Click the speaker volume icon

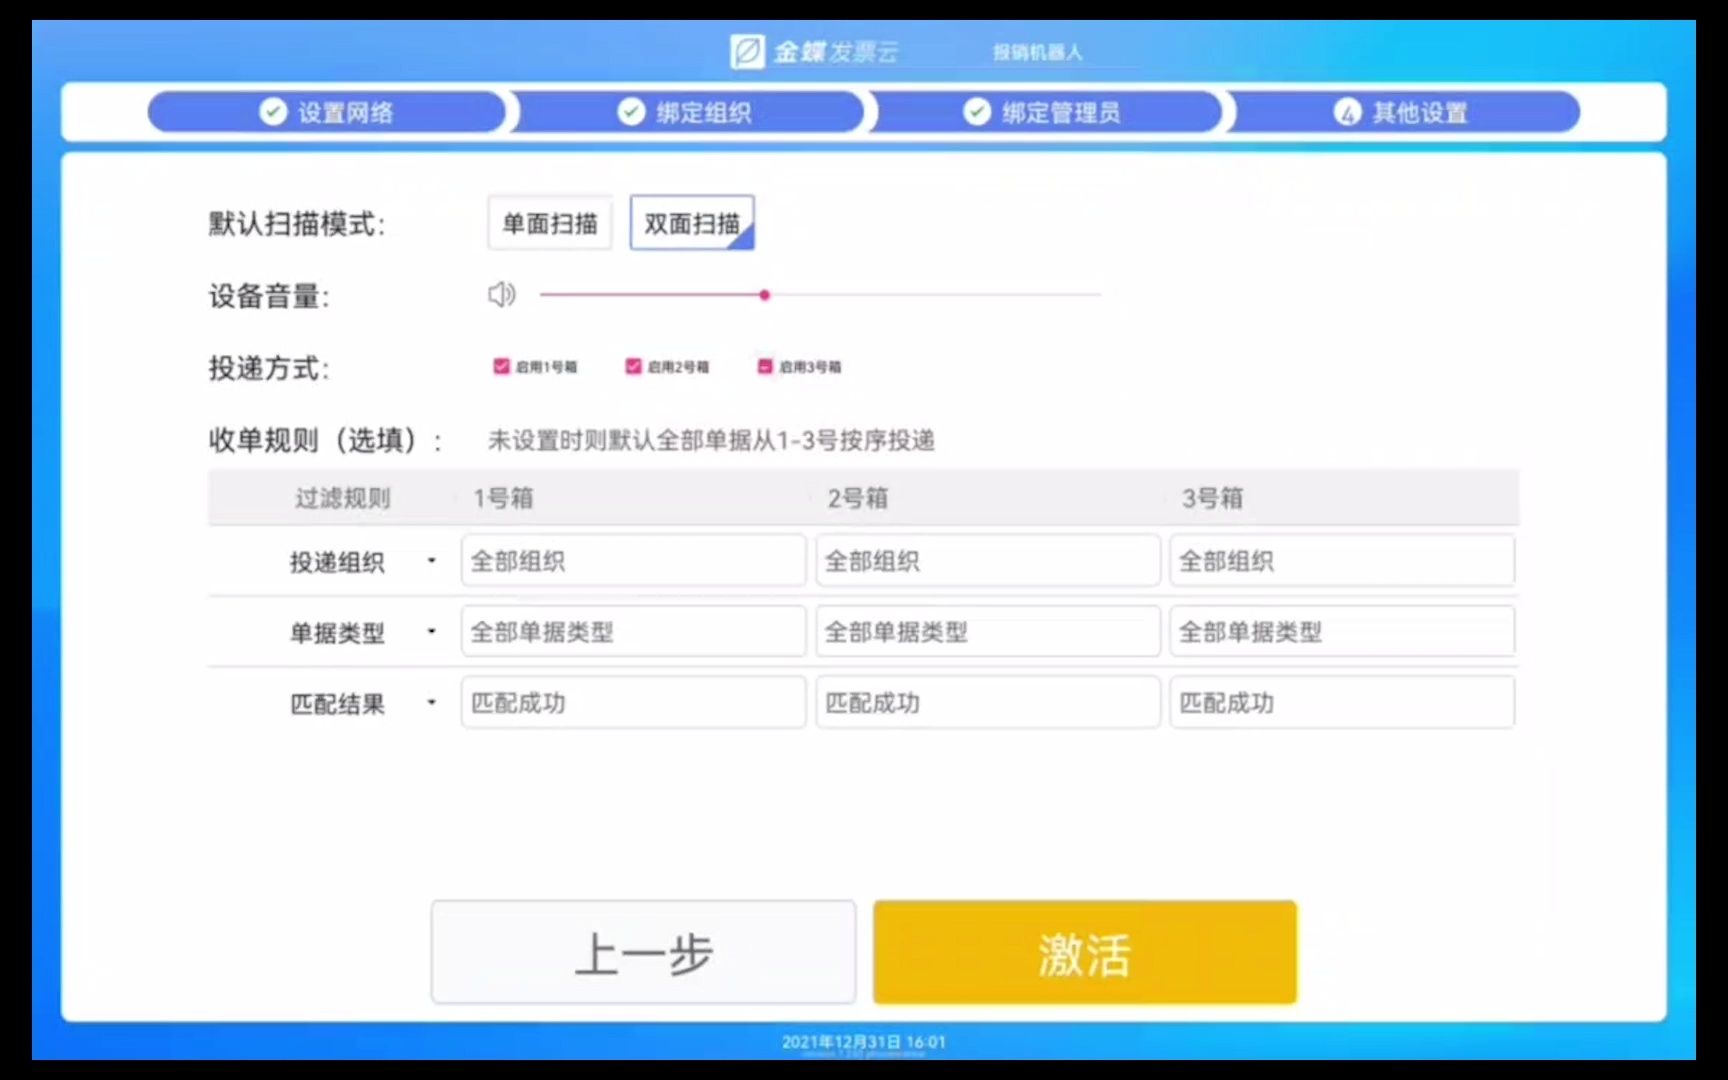[x=502, y=294]
